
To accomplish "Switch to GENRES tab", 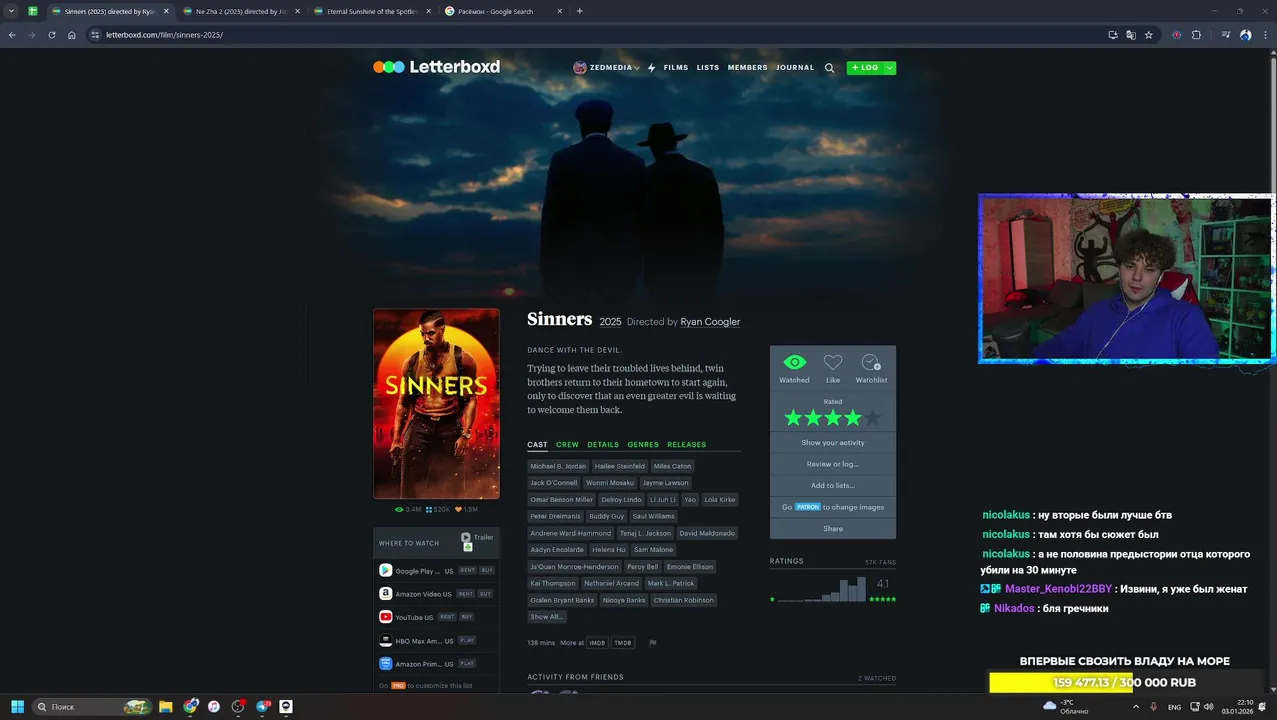I will [x=643, y=445].
